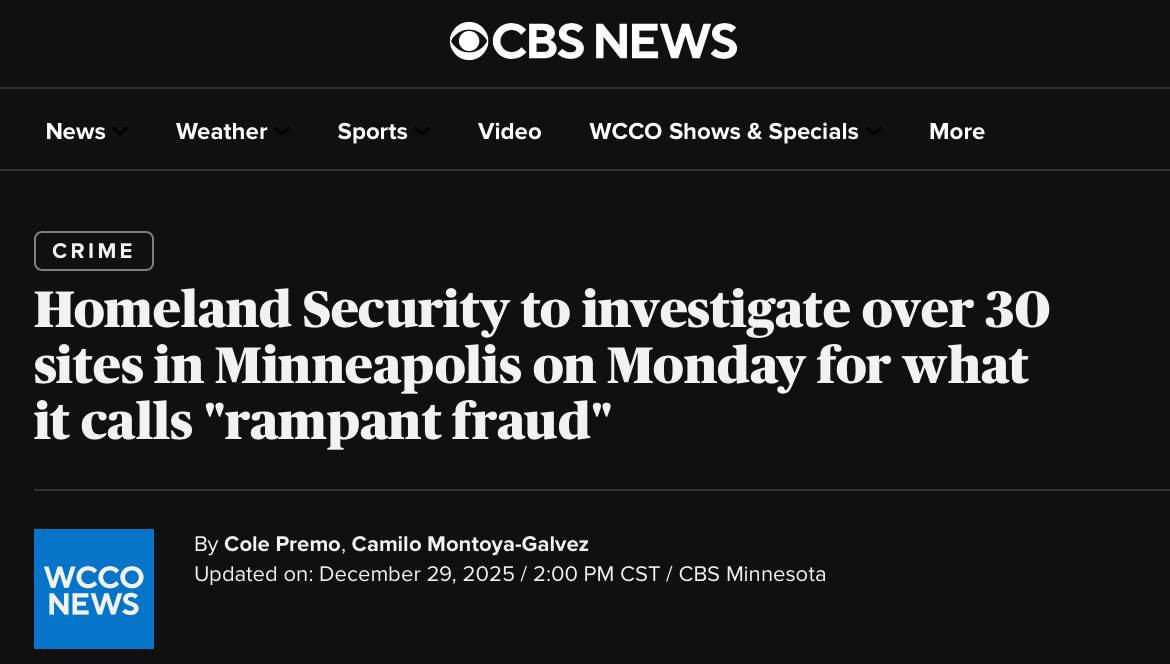Click the CBS NEWS wordmark text
Image resolution: width=1170 pixels, height=664 pixels.
[614, 41]
